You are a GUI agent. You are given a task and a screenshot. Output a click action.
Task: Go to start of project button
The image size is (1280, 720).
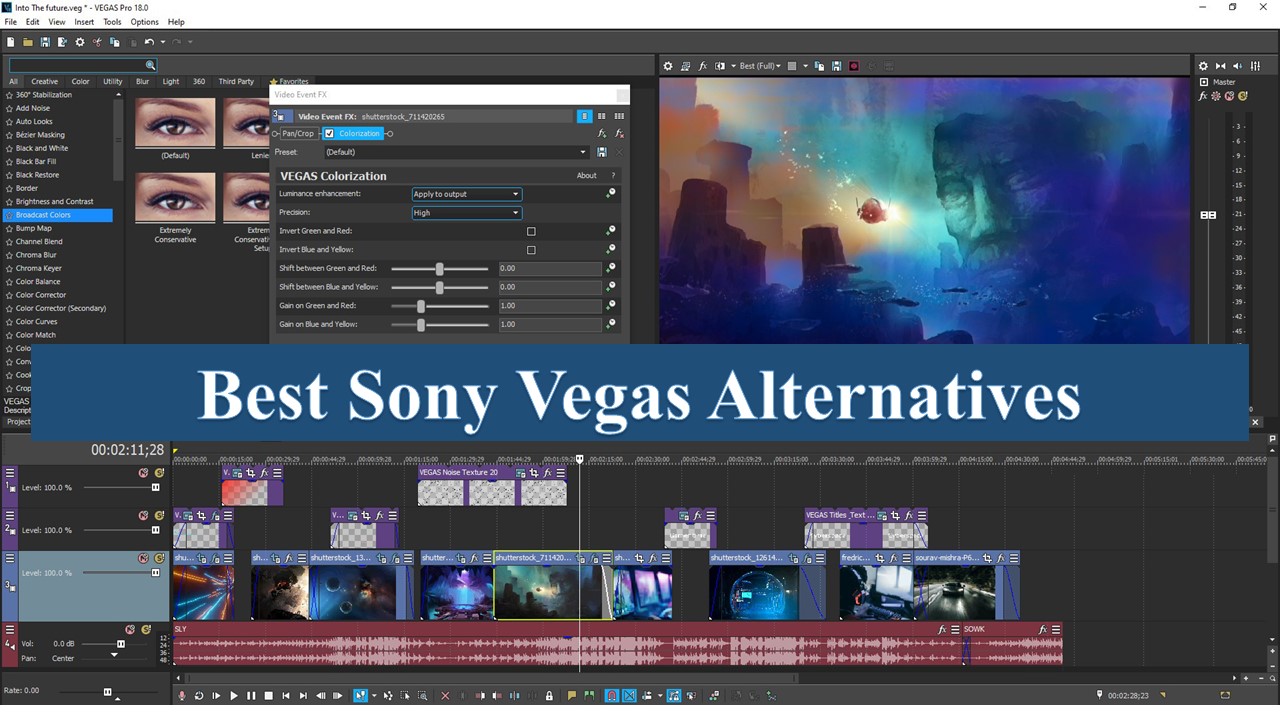(x=286, y=696)
